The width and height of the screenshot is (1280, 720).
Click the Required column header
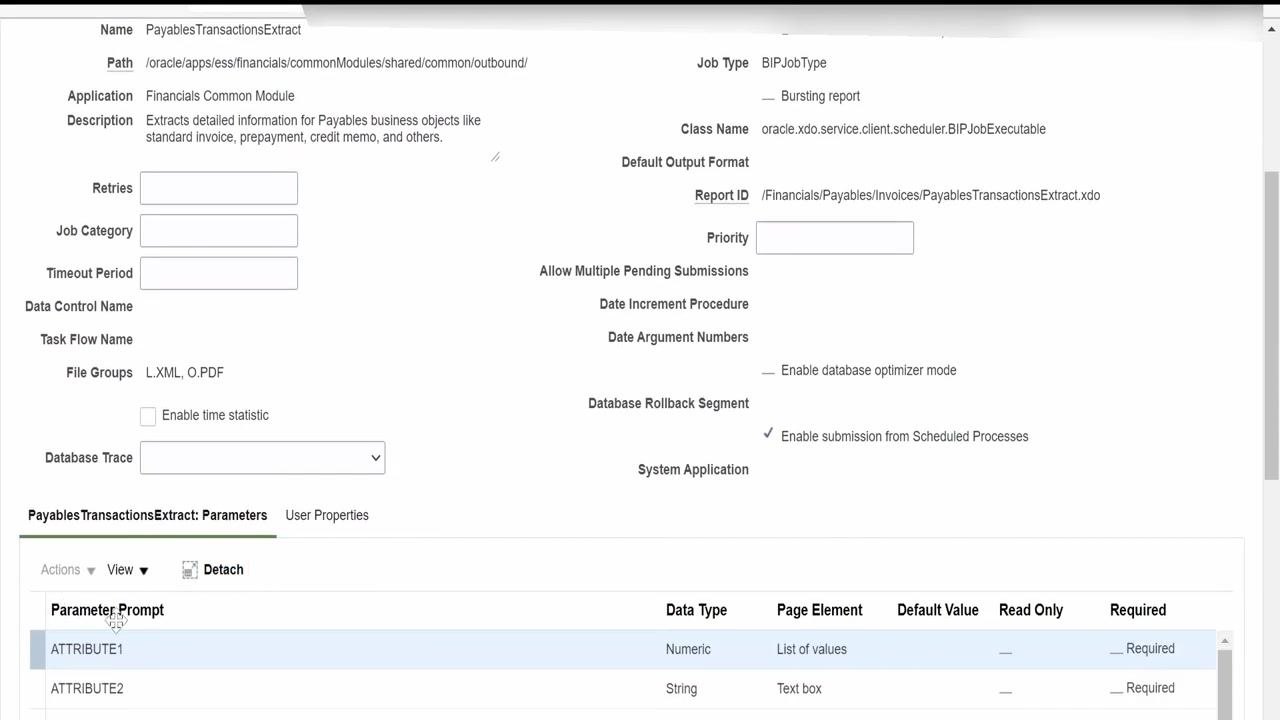pyautogui.click(x=1138, y=610)
